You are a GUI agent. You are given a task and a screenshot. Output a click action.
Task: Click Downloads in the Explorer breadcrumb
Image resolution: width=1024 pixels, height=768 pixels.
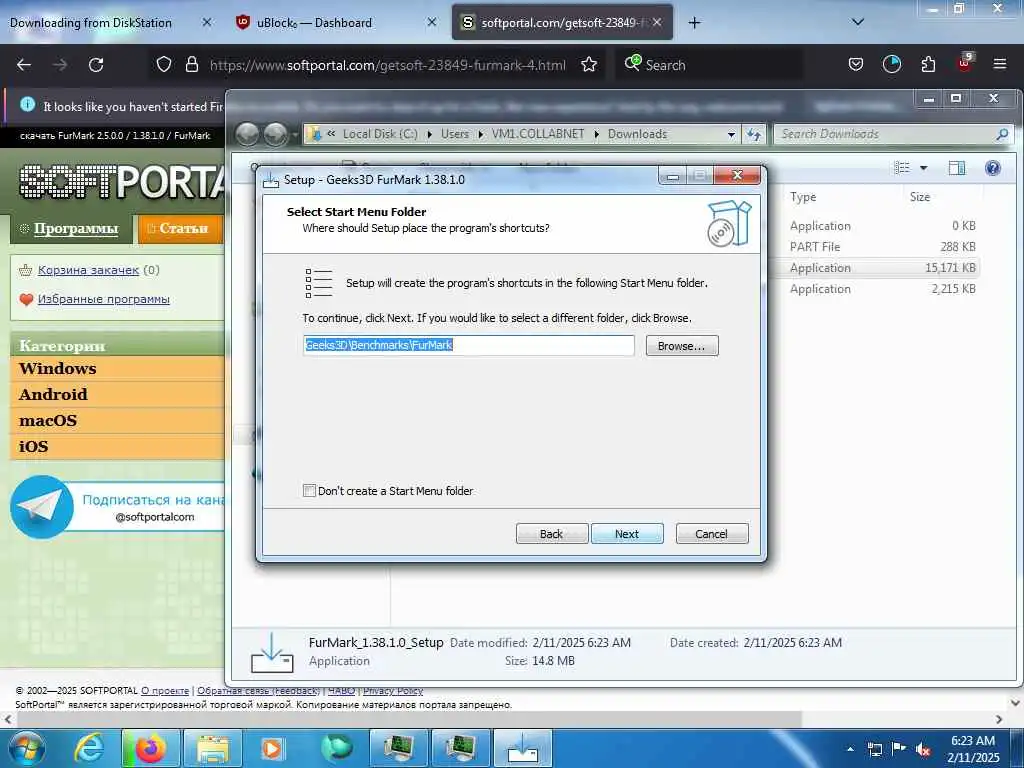point(637,134)
